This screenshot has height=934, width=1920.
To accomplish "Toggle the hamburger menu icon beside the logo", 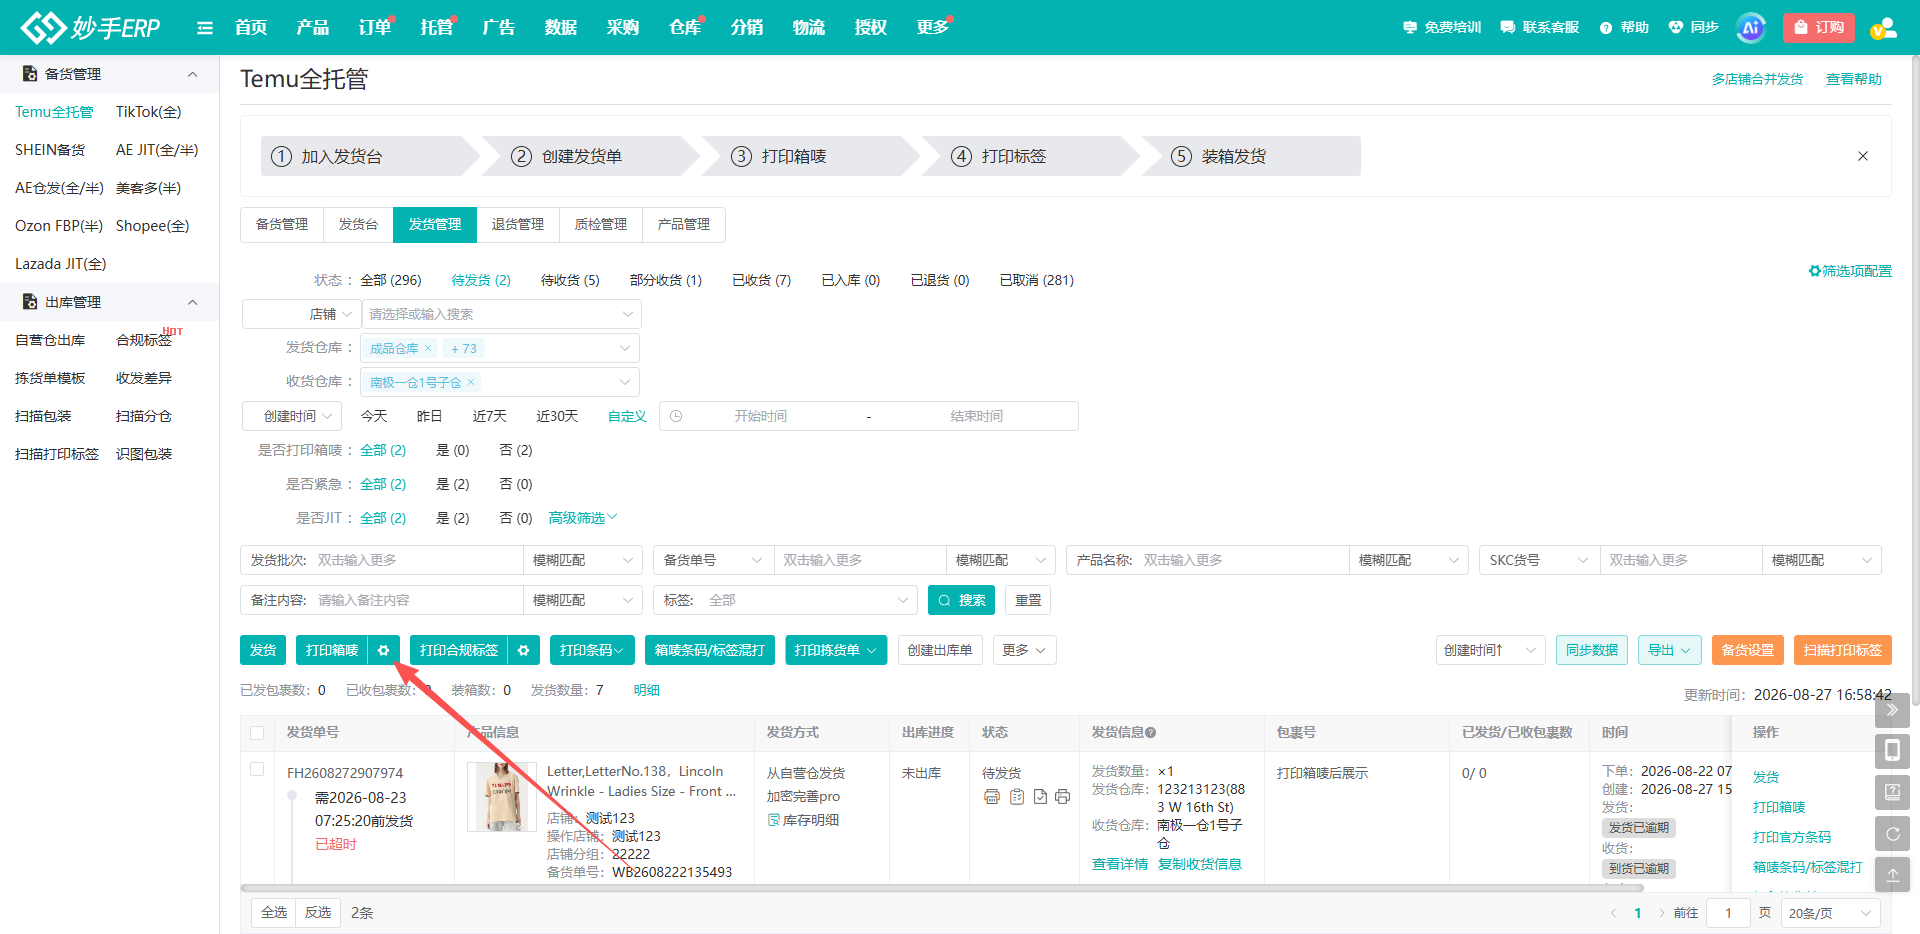I will [x=205, y=28].
